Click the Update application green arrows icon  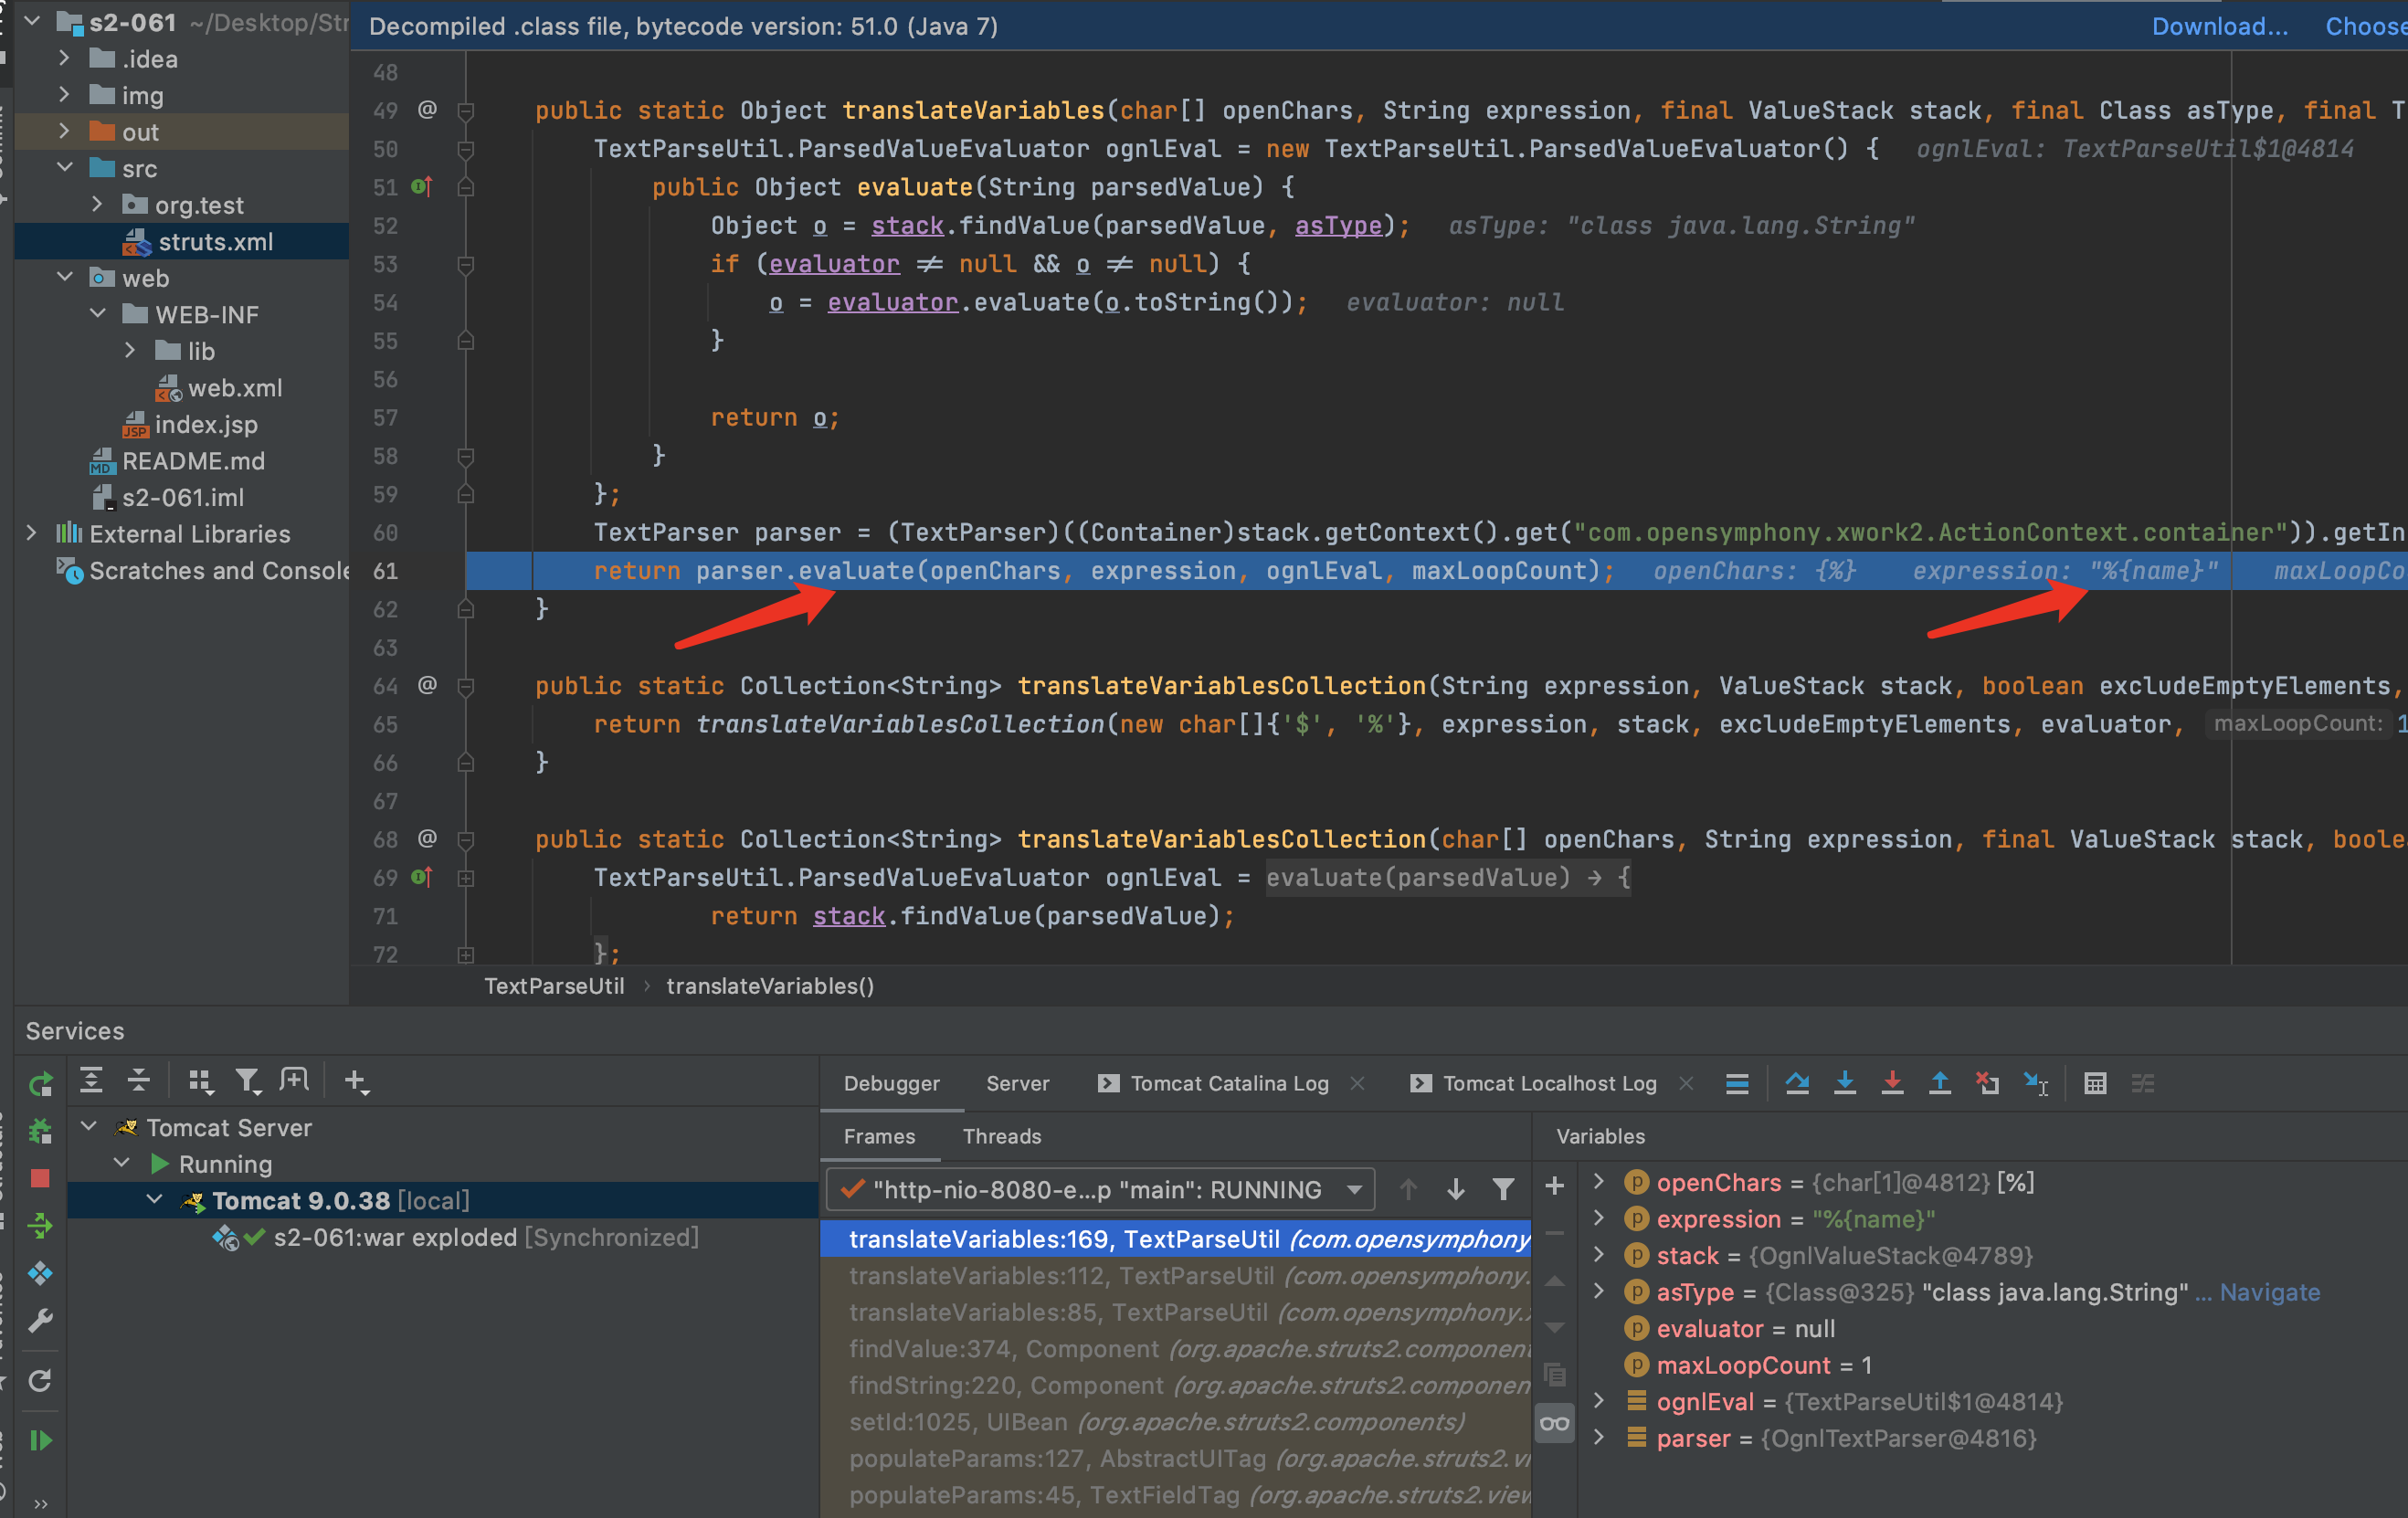point(41,1225)
